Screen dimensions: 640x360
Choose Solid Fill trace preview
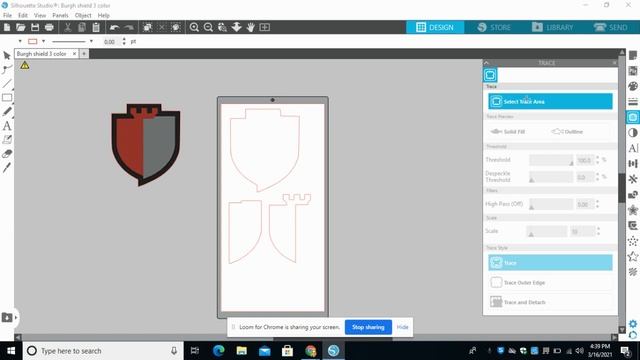[x=508, y=131]
